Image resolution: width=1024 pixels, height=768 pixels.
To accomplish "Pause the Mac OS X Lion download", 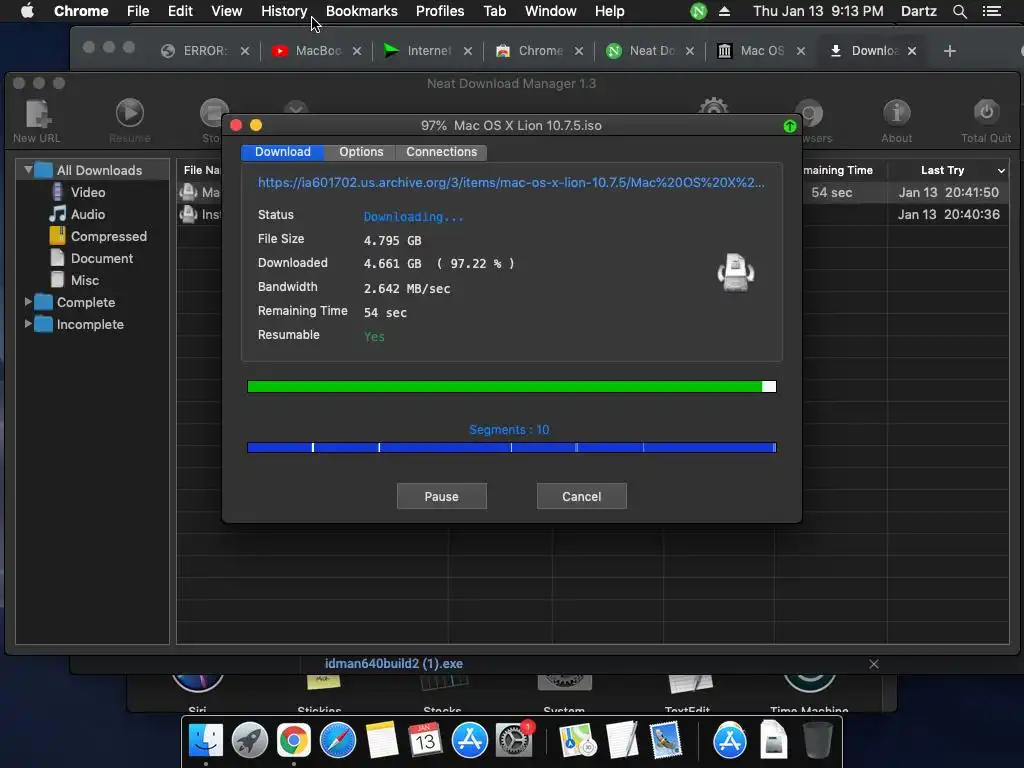I will click(x=441, y=496).
